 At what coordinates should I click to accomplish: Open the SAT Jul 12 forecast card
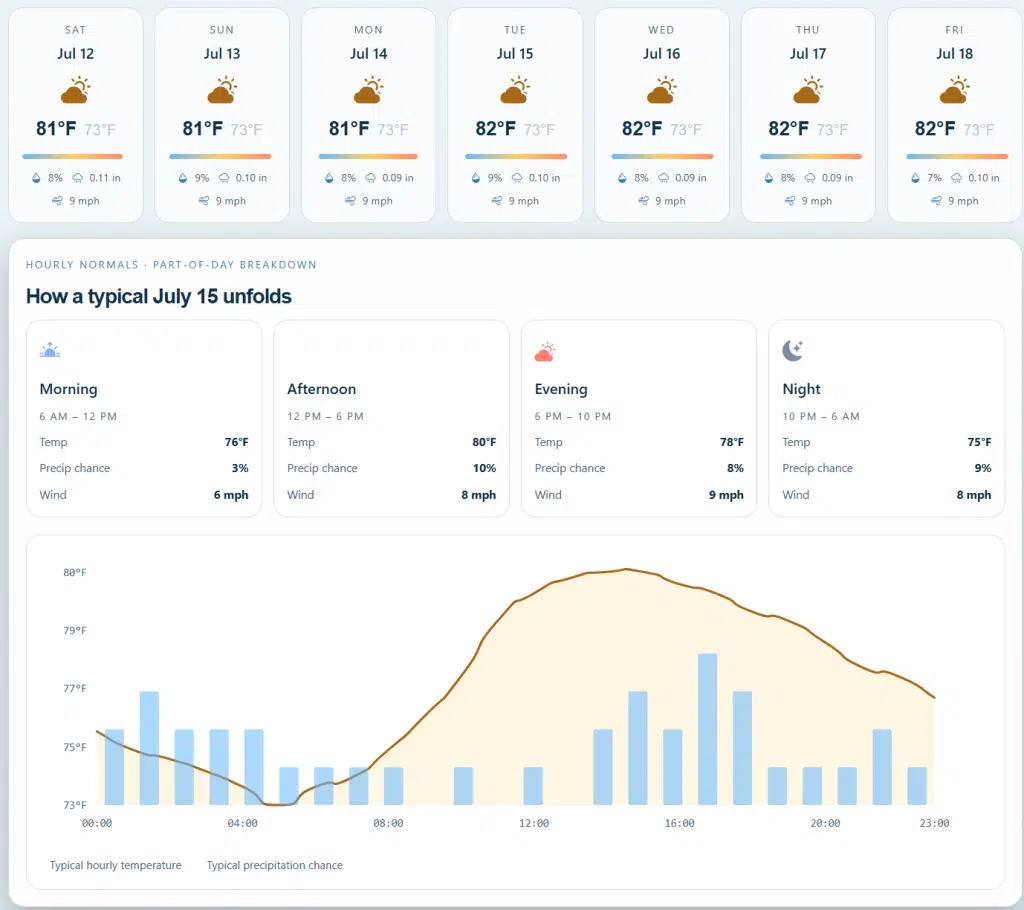76,115
